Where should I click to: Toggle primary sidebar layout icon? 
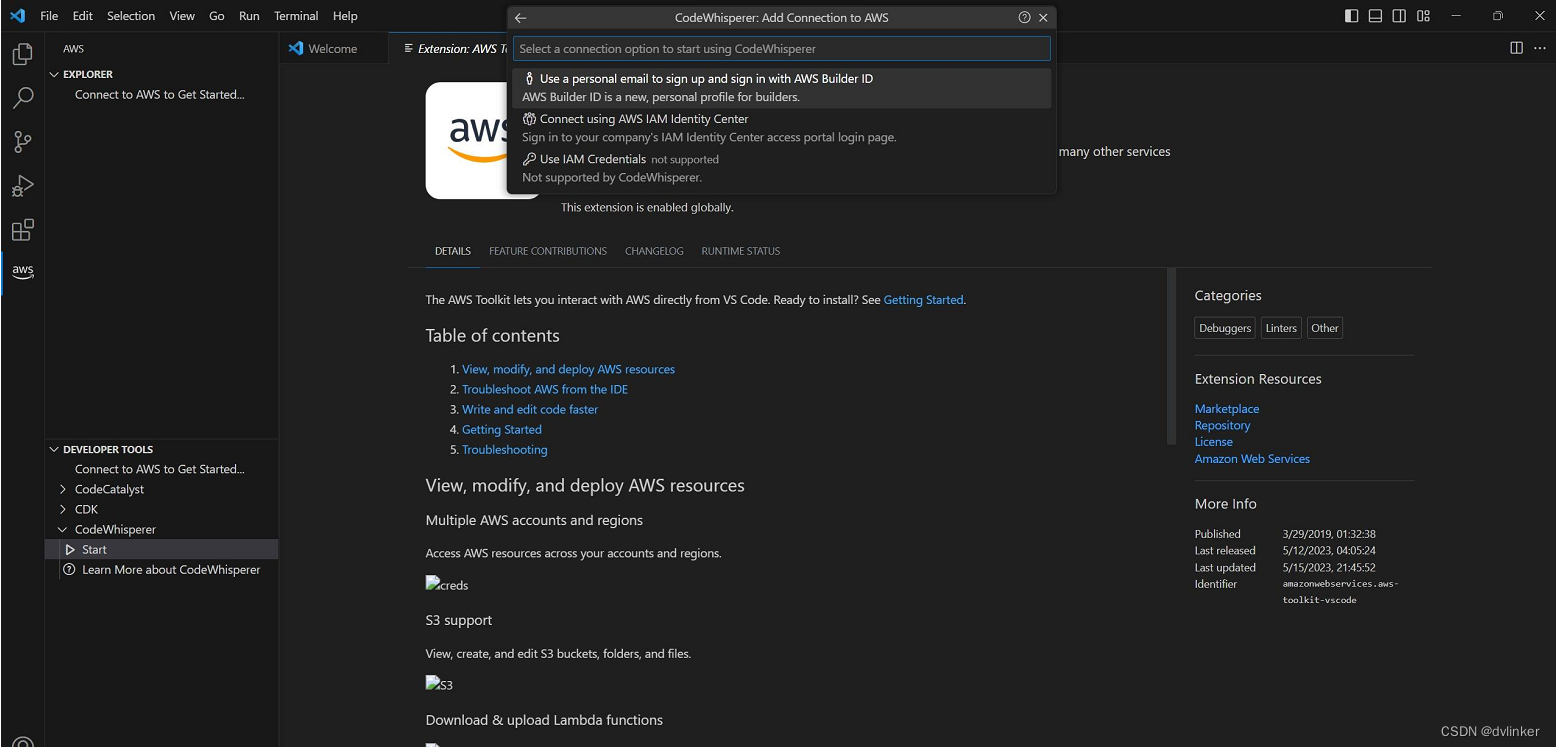(x=1352, y=16)
